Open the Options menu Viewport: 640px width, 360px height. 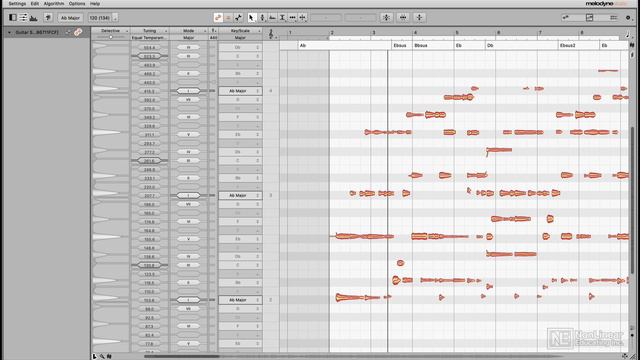point(77,4)
